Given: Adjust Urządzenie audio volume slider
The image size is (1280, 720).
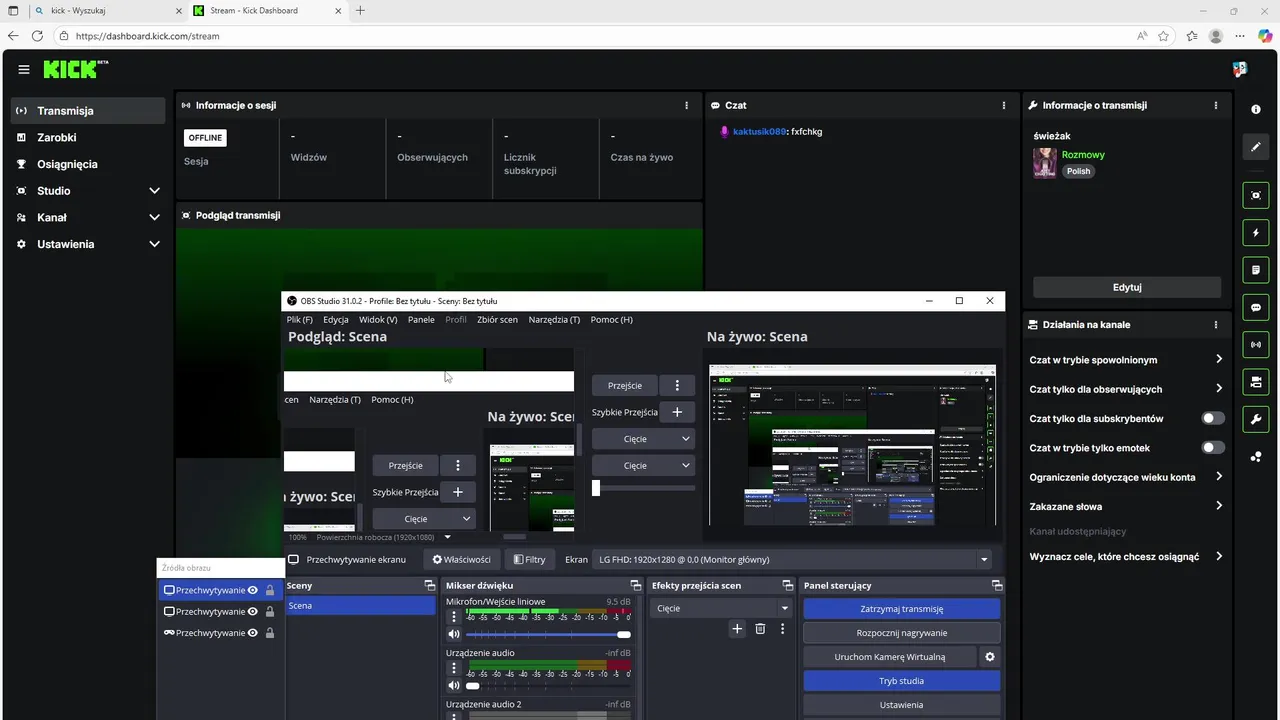Looking at the screenshot, I should click(x=548, y=685).
